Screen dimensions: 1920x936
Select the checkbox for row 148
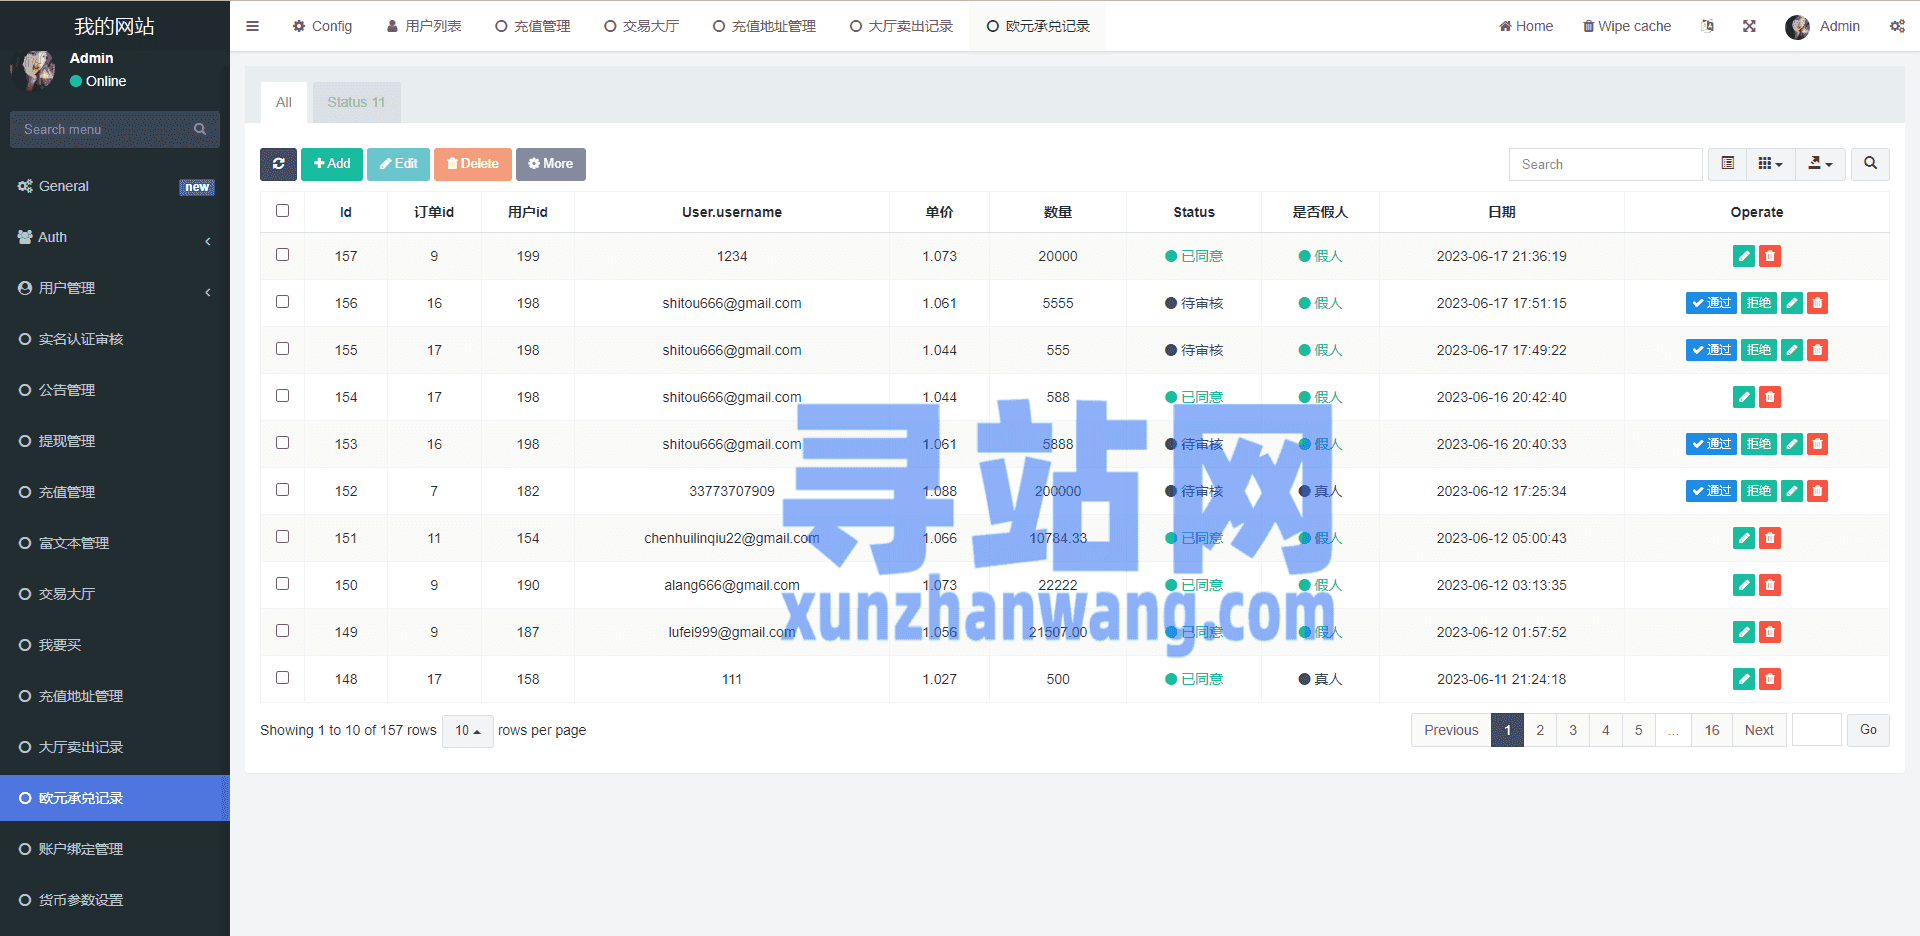coord(282,678)
